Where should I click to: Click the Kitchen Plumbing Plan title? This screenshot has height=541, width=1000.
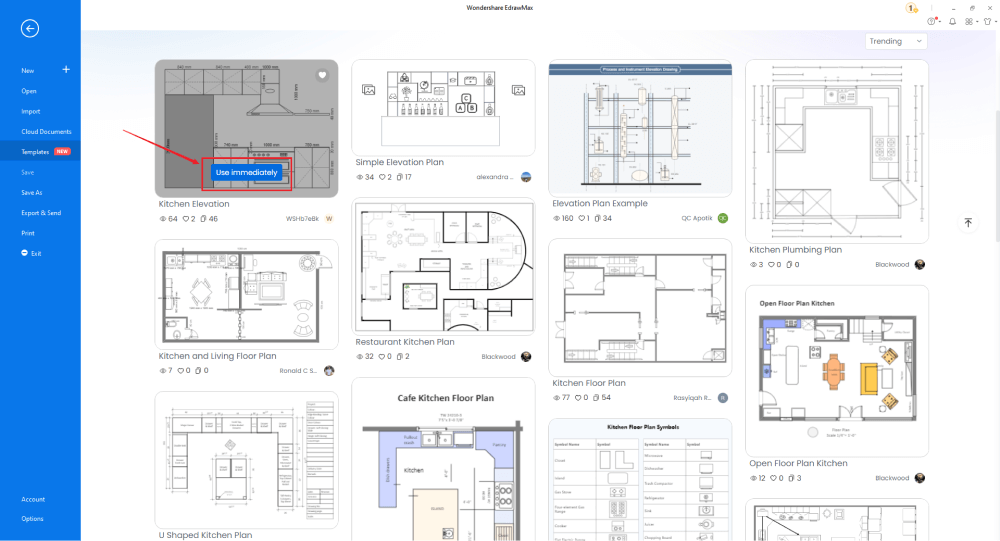tap(795, 250)
